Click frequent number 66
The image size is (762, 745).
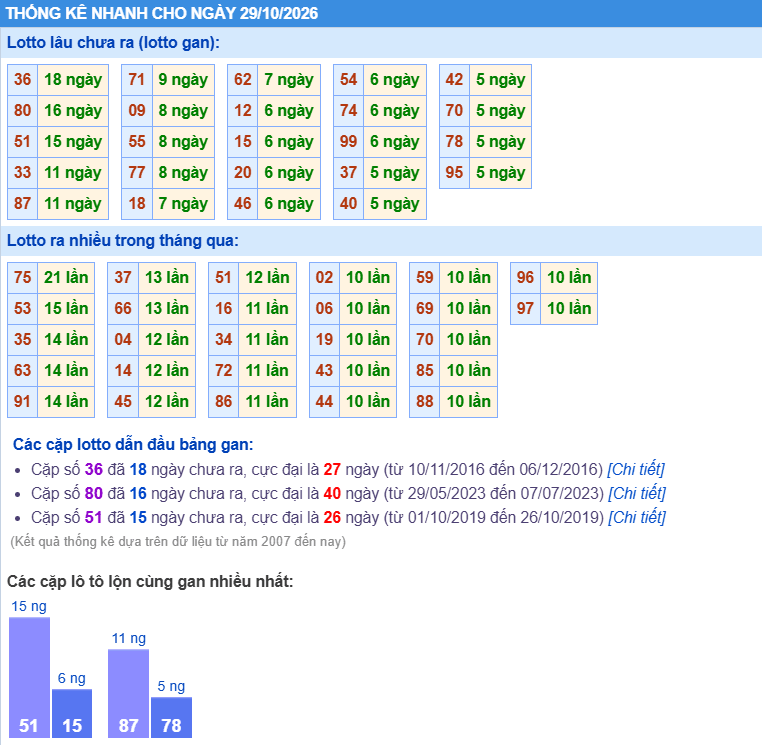123,309
